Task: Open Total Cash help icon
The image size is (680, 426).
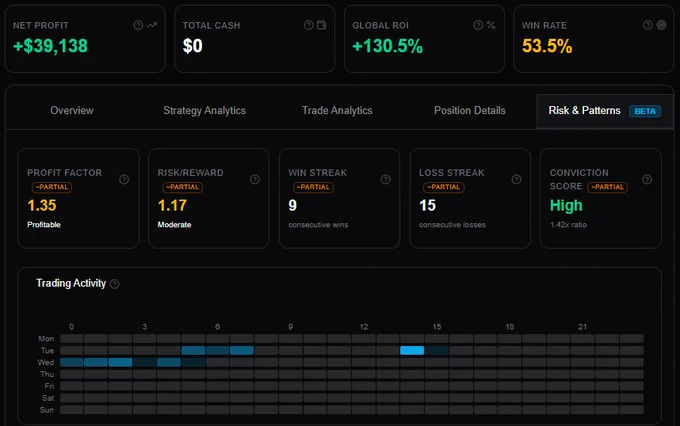Action: [x=308, y=25]
